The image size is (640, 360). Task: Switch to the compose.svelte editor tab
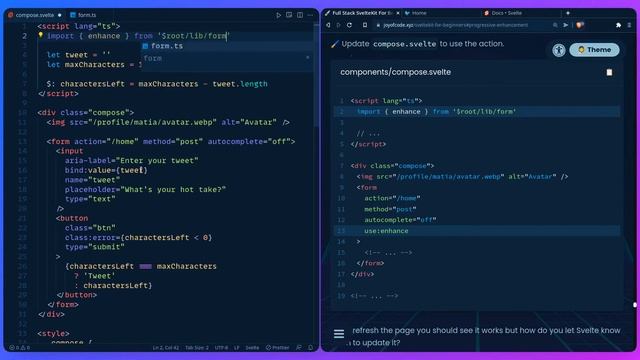[x=35, y=15]
